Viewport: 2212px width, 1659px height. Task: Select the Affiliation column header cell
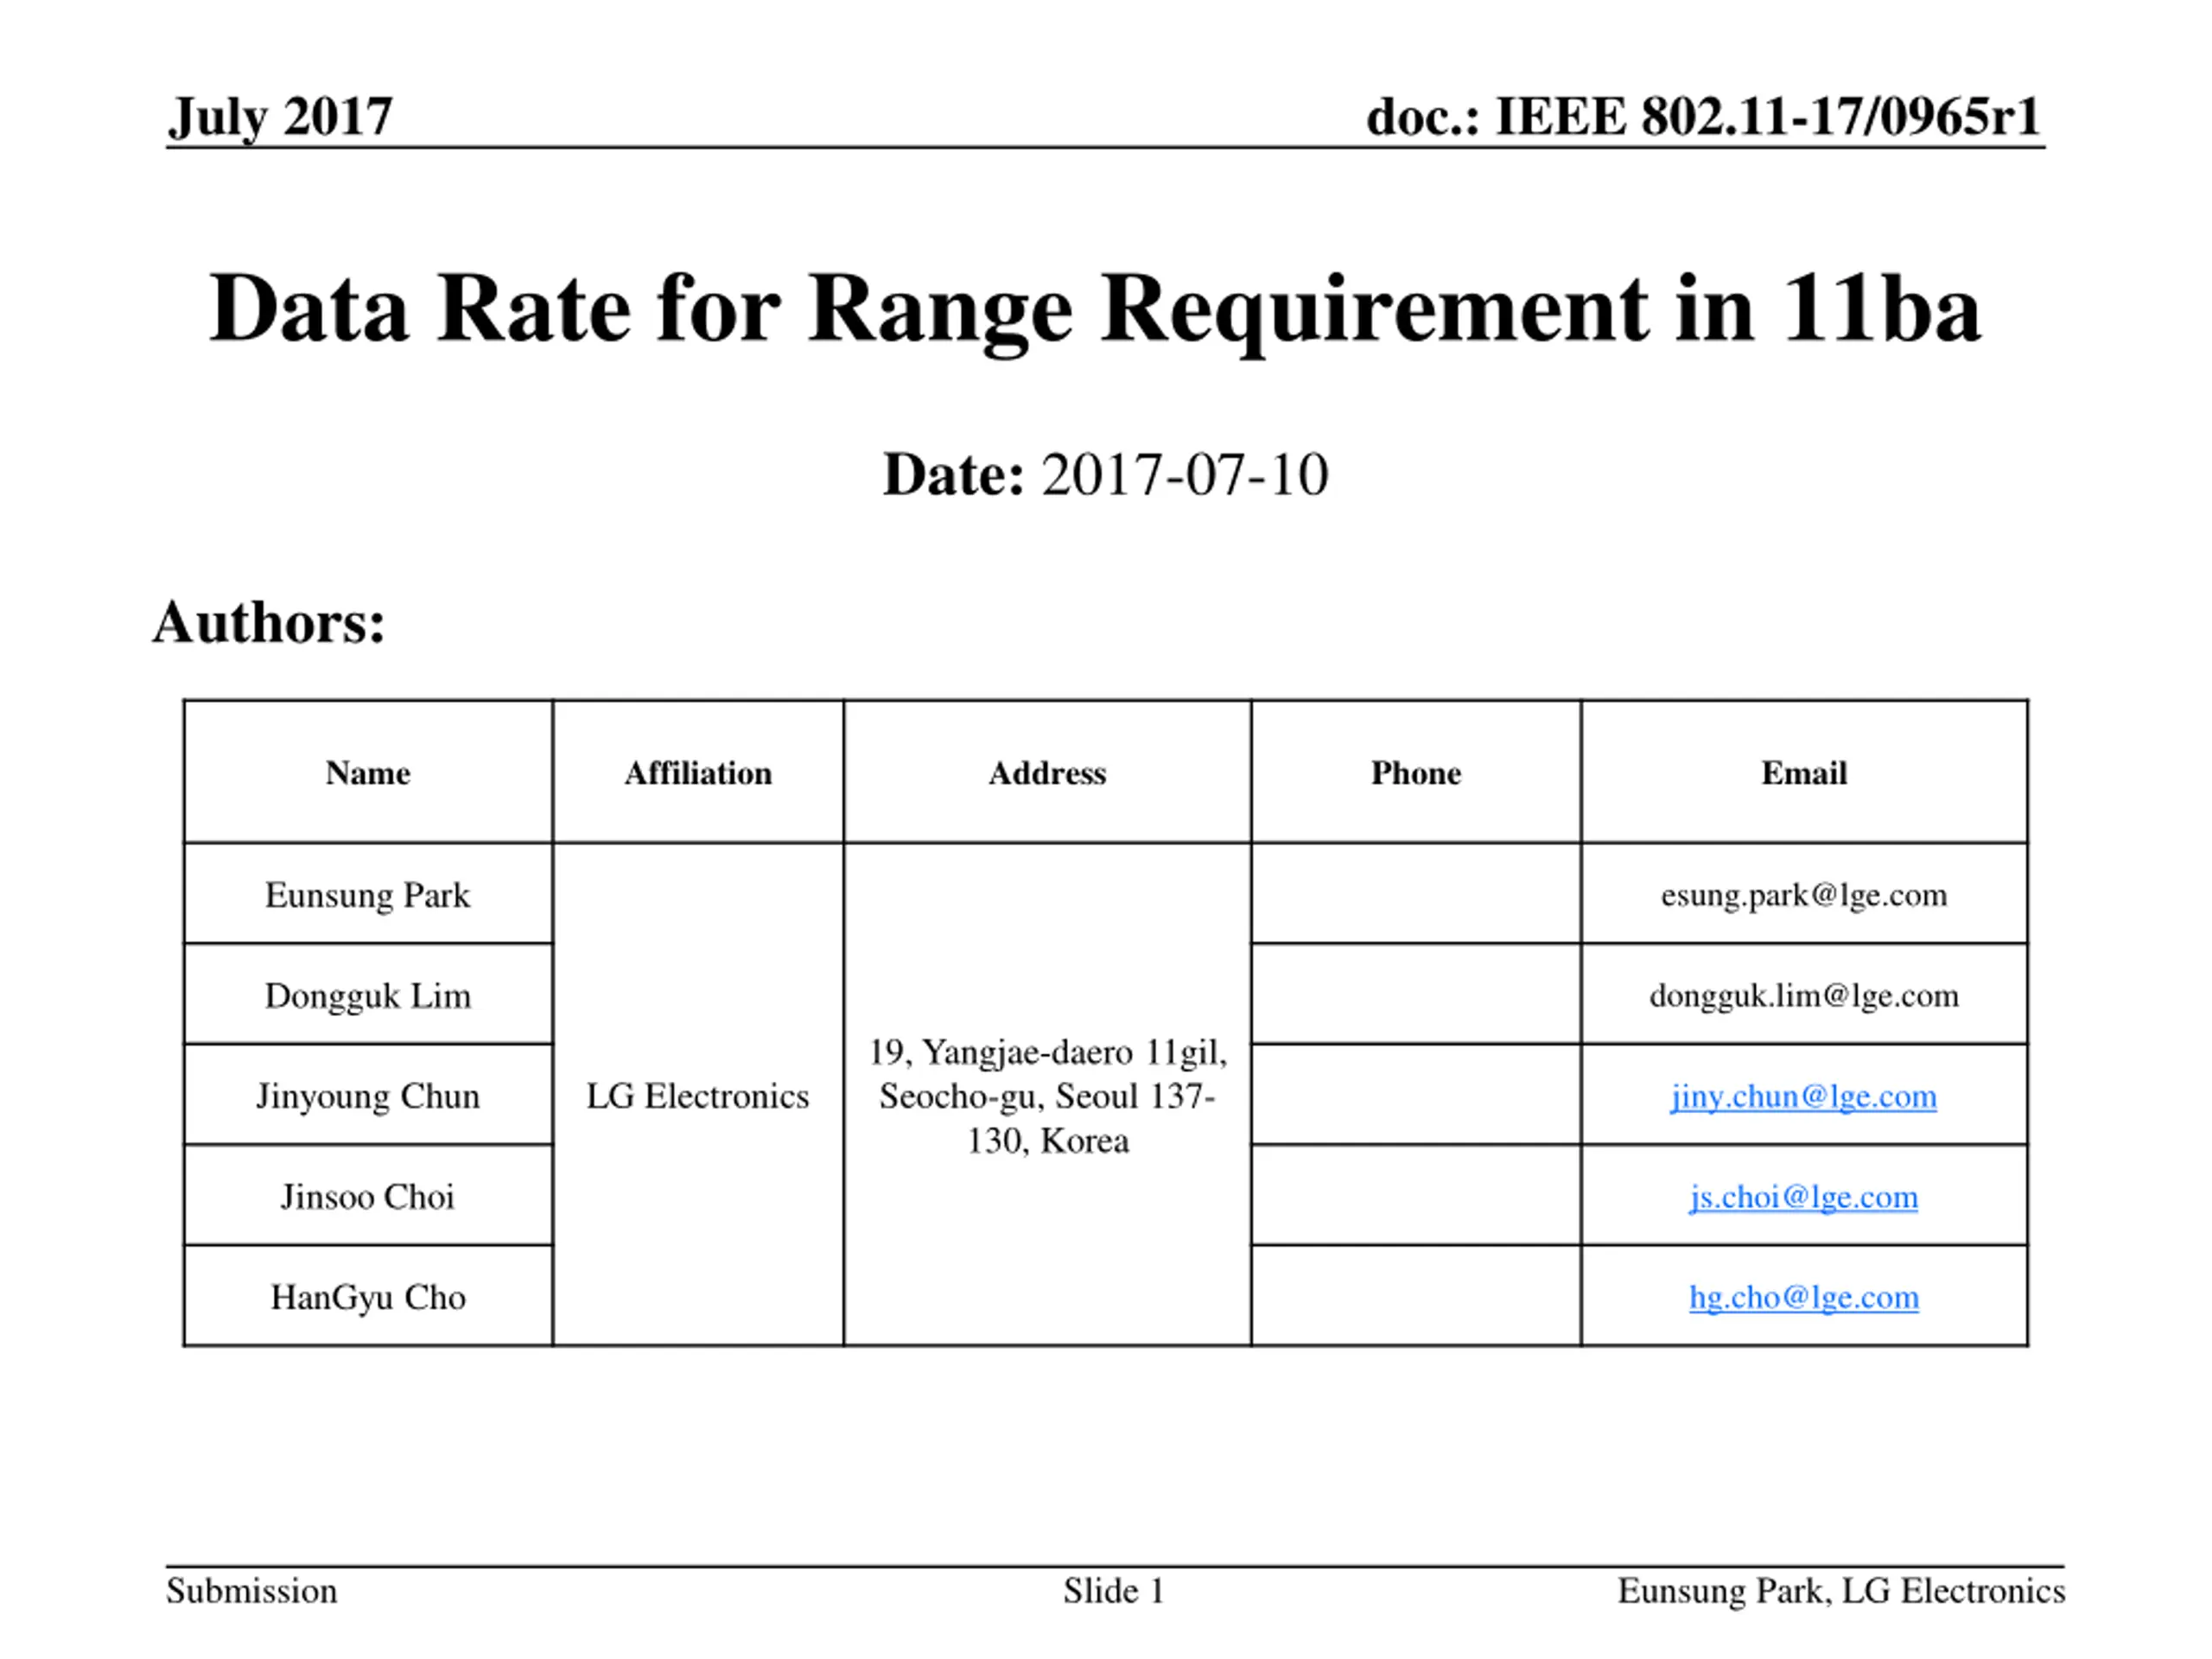698,772
